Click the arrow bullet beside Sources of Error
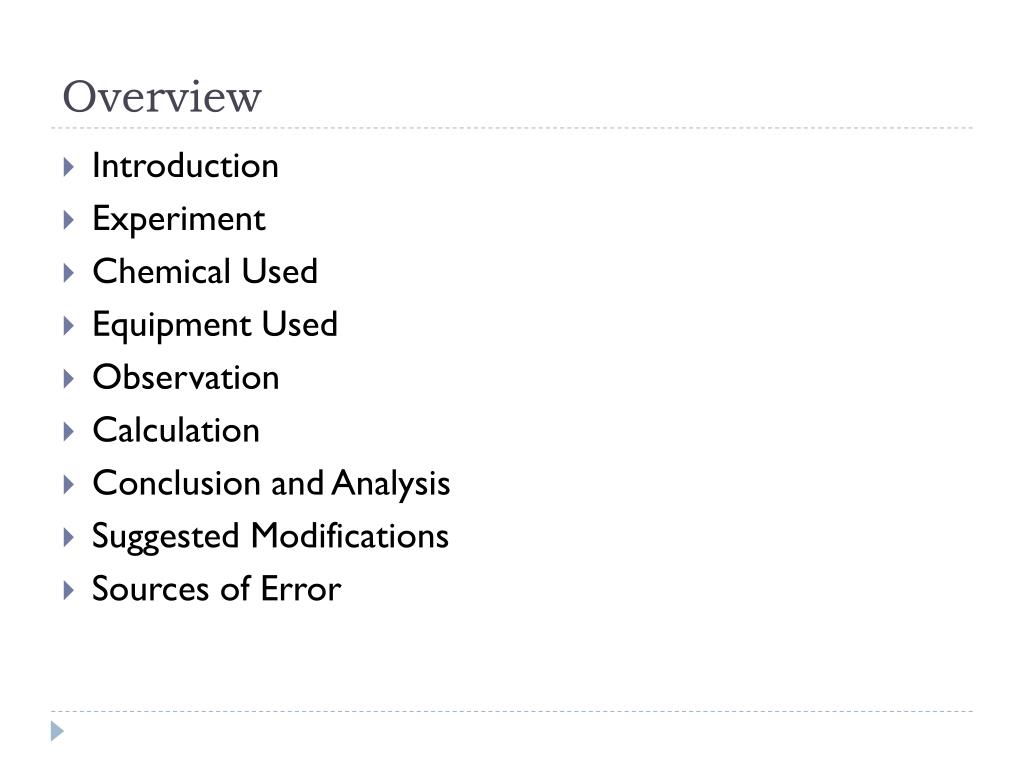Screen dimensions: 1024x768 (x=69, y=590)
